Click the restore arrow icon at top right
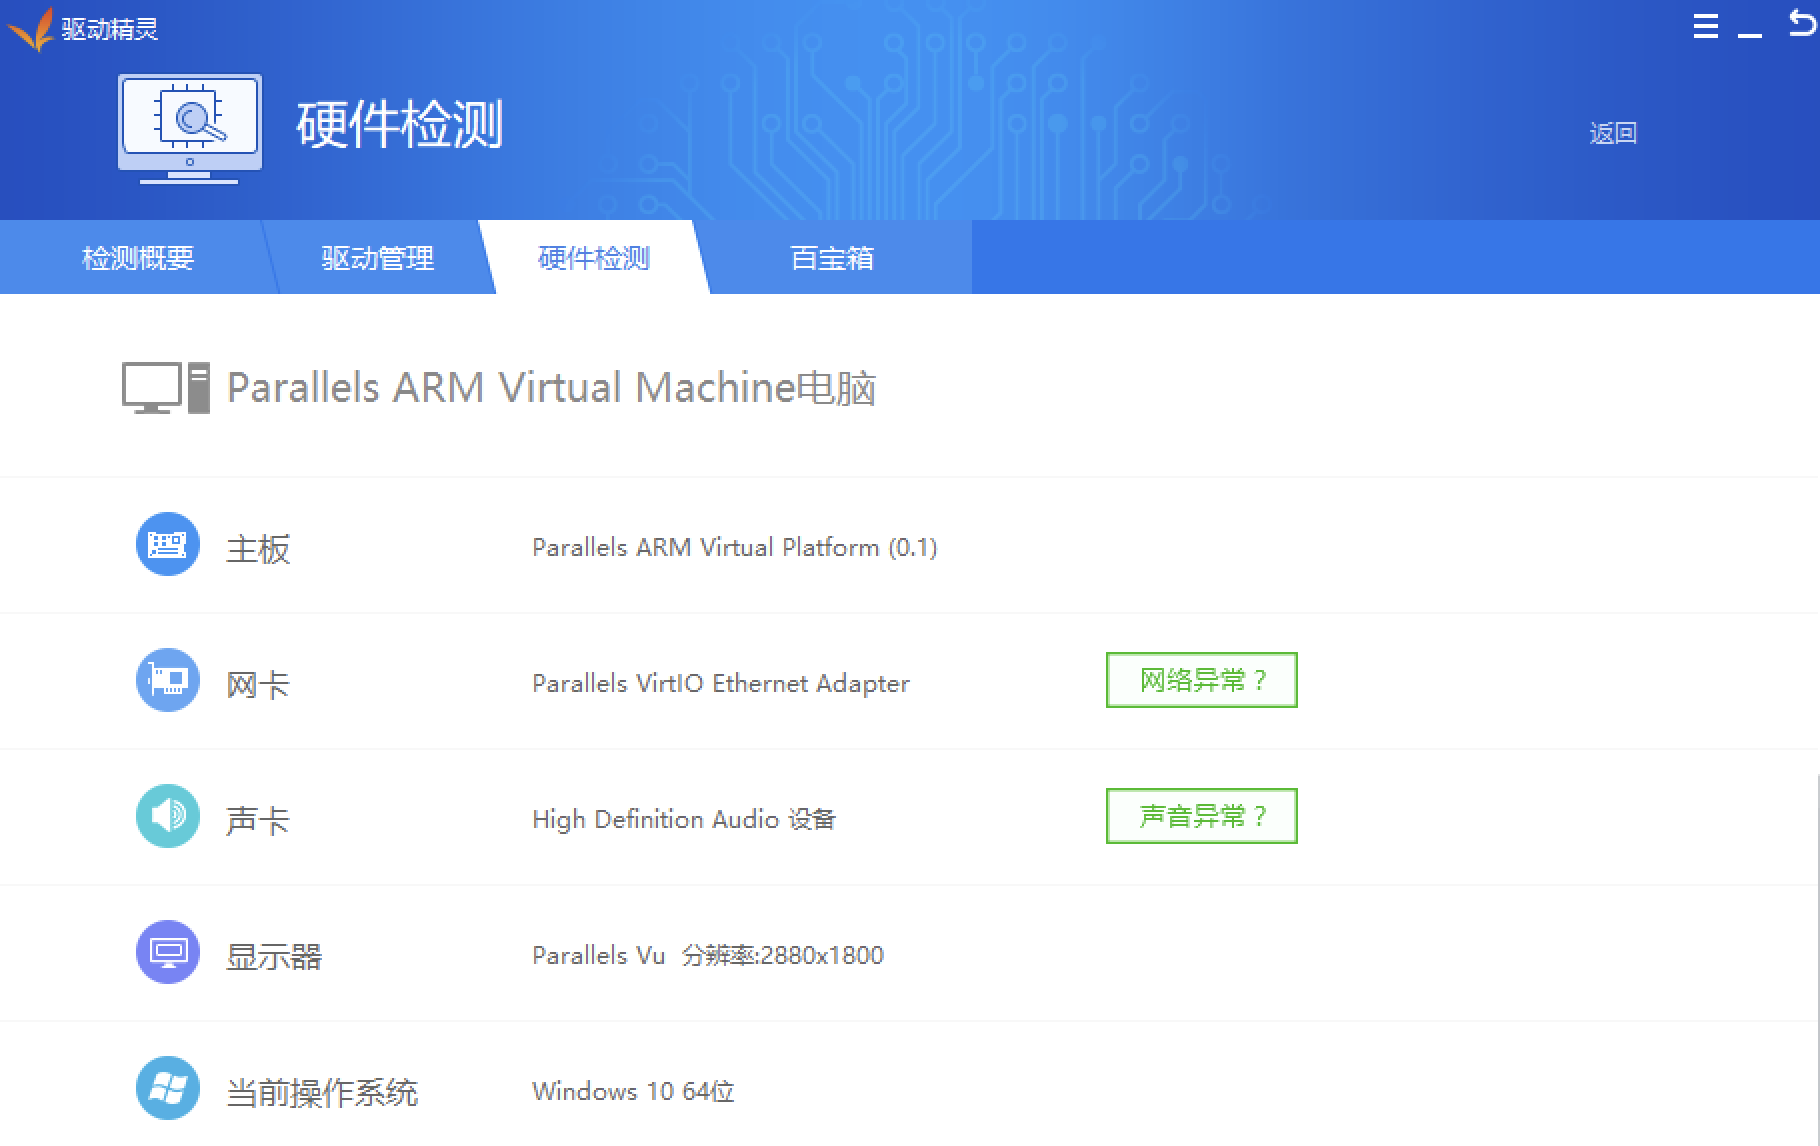This screenshot has width=1820, height=1146. [x=1801, y=24]
